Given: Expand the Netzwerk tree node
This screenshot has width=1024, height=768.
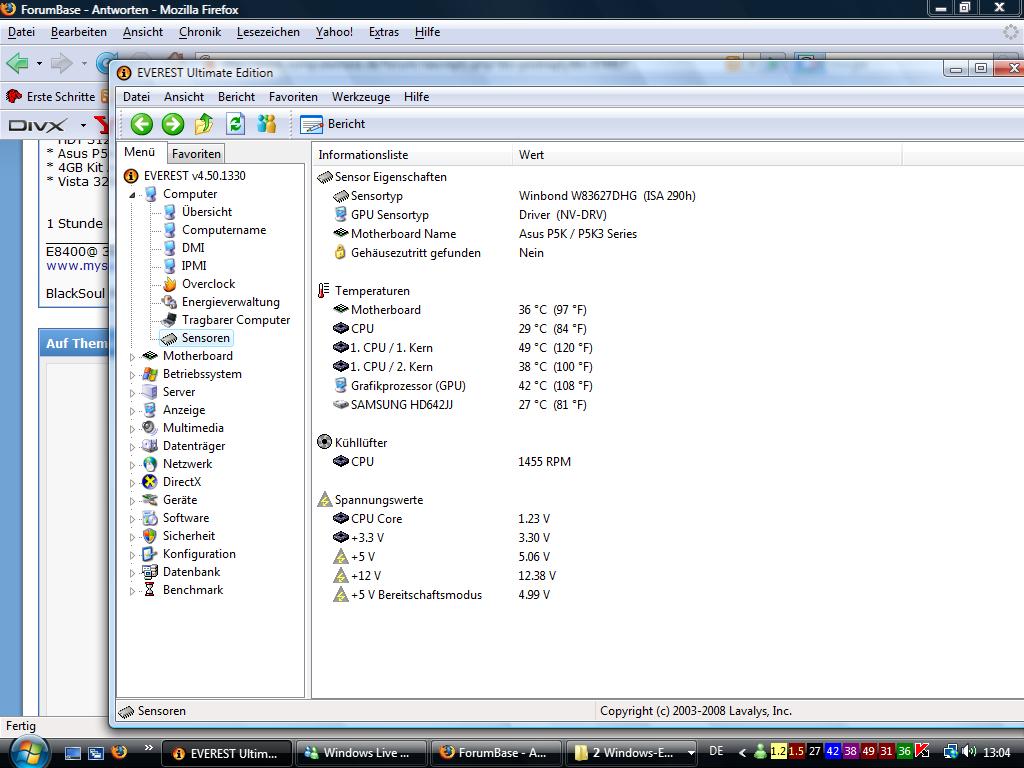Looking at the screenshot, I should click(132, 464).
